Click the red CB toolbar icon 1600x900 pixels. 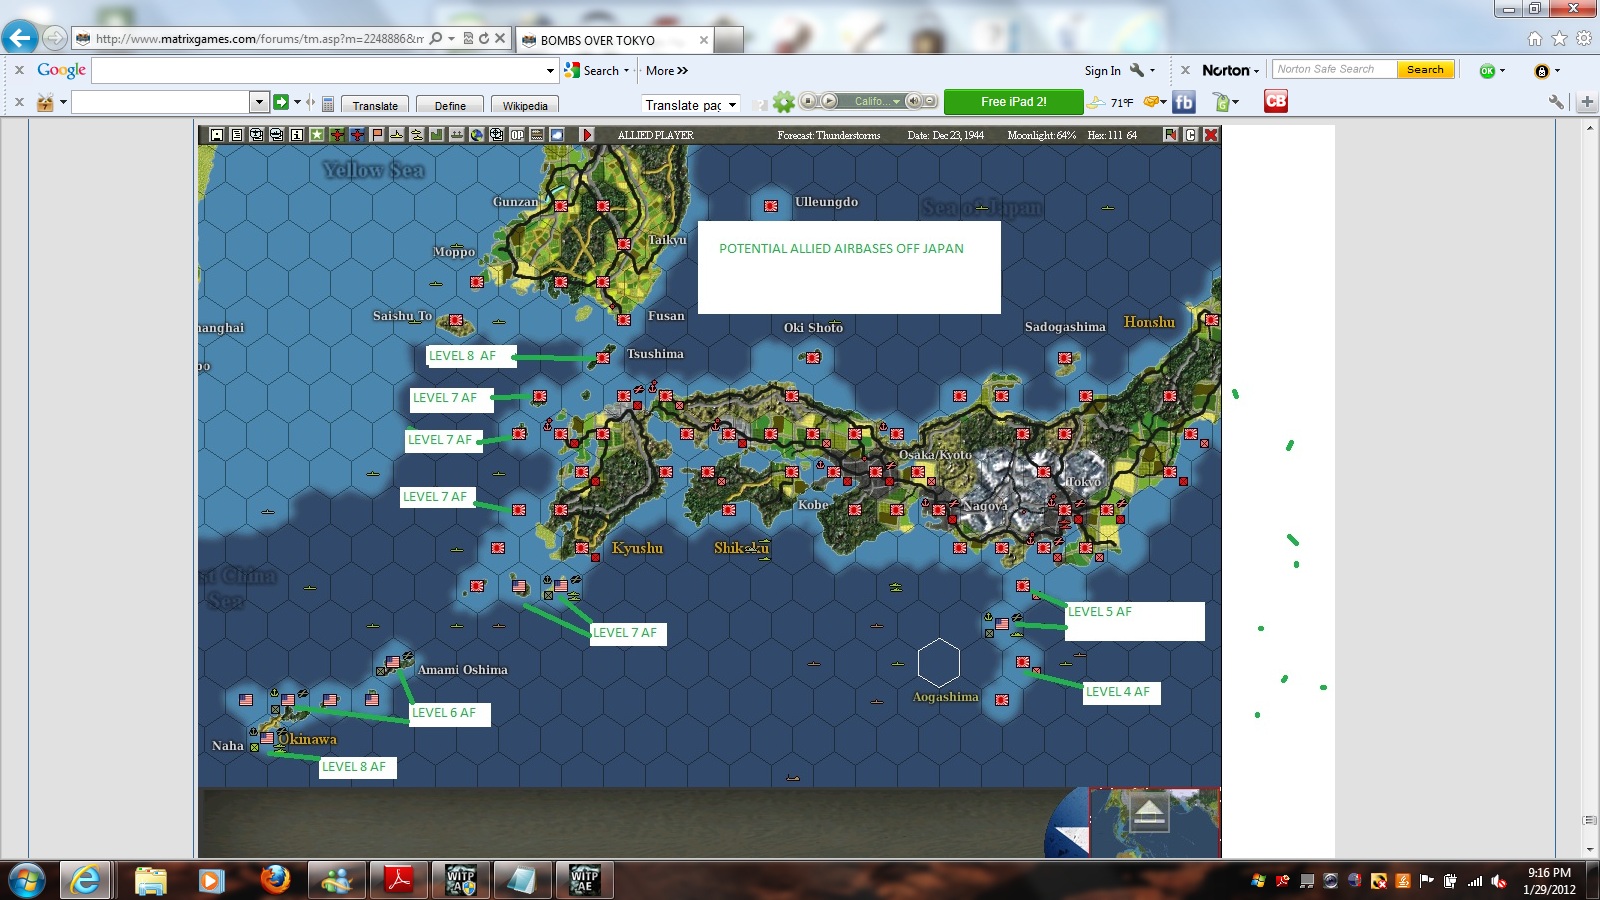click(x=1276, y=101)
